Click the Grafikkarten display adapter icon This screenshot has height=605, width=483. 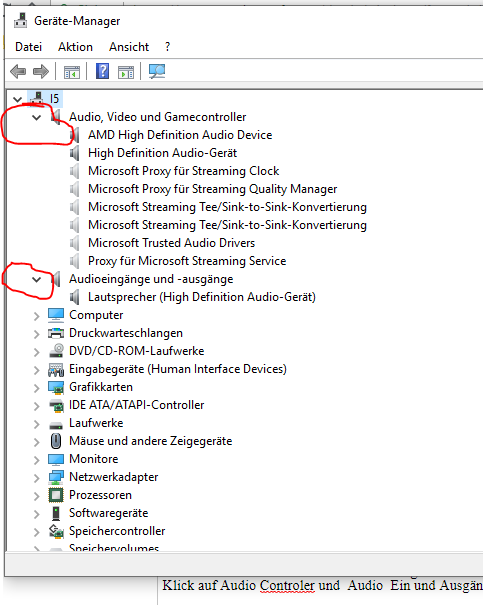click(x=56, y=387)
